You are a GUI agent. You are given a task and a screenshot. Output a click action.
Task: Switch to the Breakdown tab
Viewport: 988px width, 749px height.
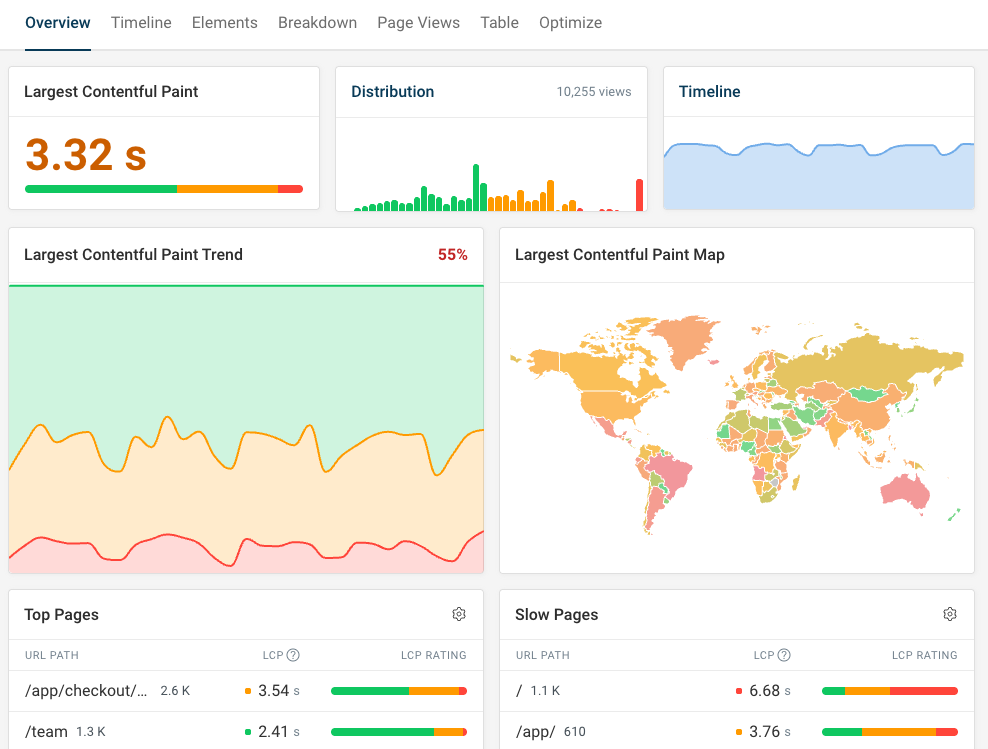(x=317, y=22)
